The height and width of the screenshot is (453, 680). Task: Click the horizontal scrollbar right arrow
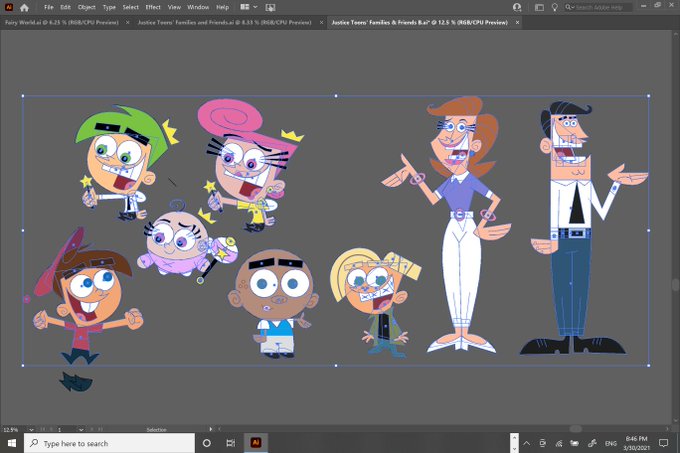coord(667,429)
